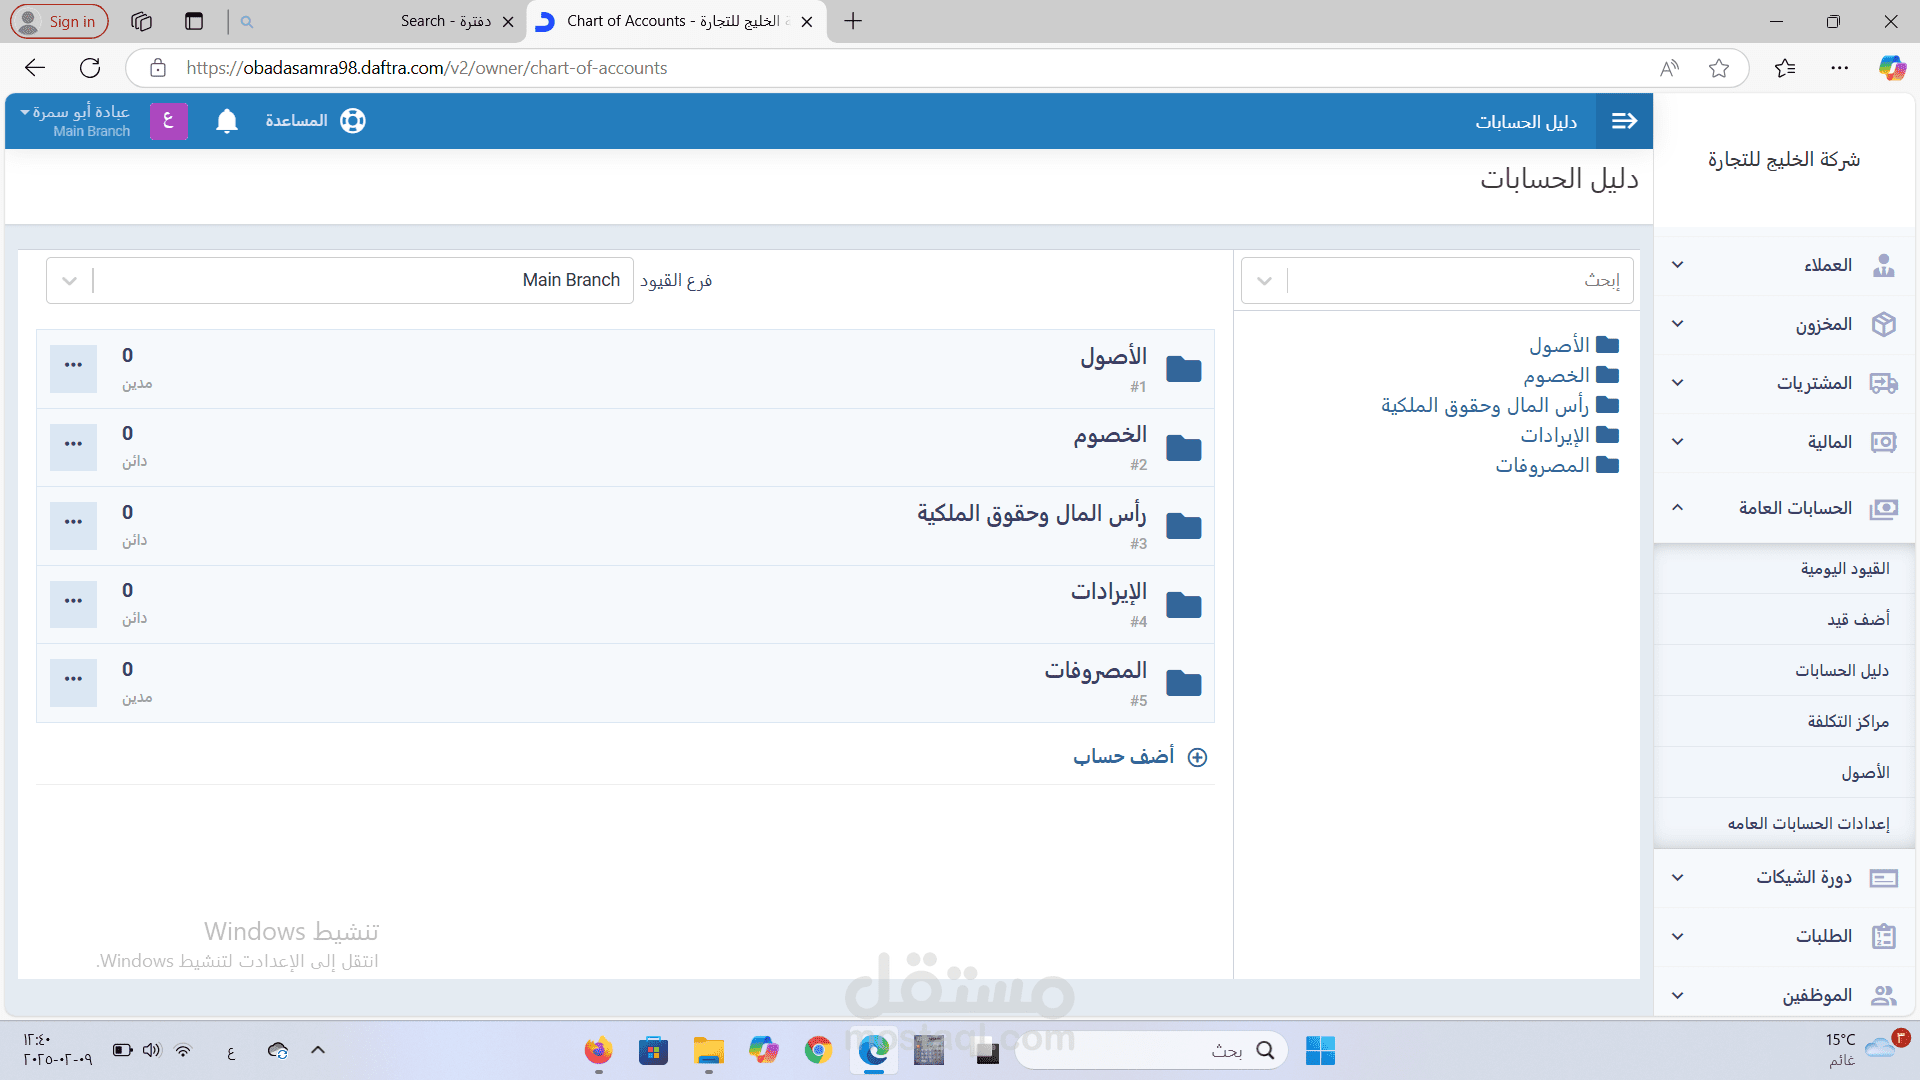1920x1080 pixels.
Task: Select the دورة الشيكات checks icon
Action: 1886,878
